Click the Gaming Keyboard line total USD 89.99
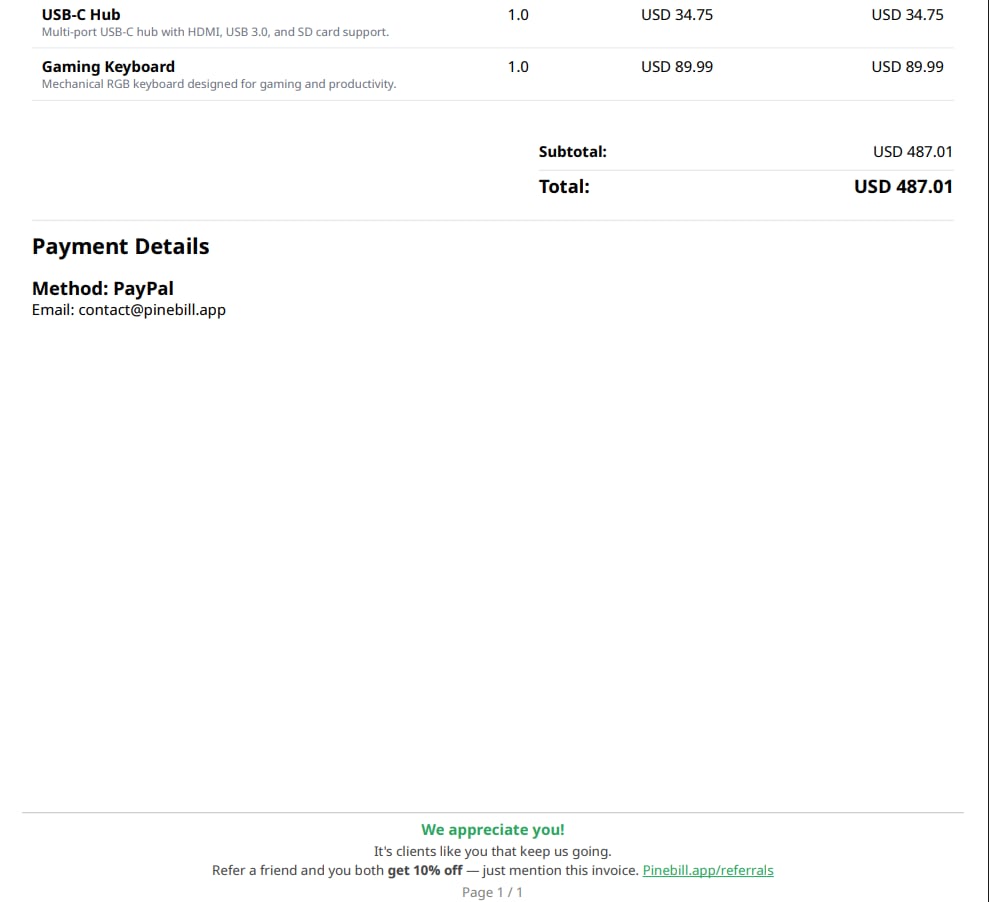This screenshot has height=902, width=989. pyautogui.click(x=907, y=67)
